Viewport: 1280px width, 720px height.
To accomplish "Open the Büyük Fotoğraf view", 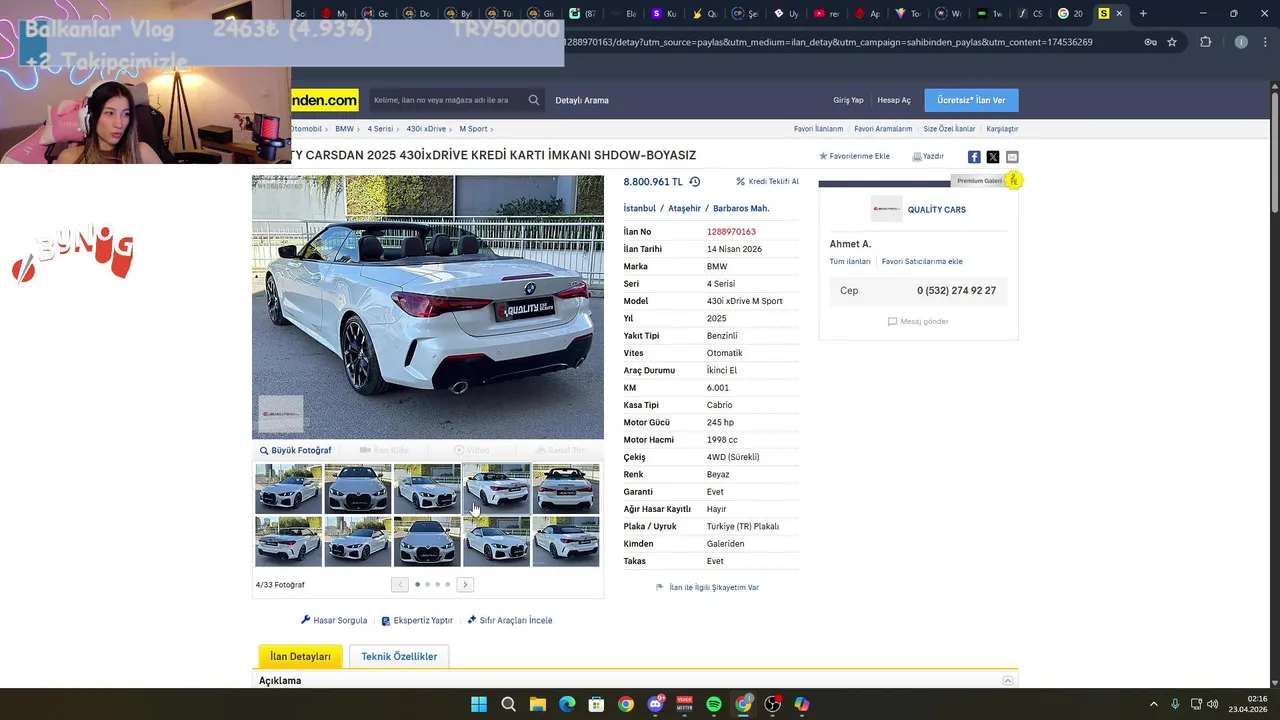I will 295,450.
